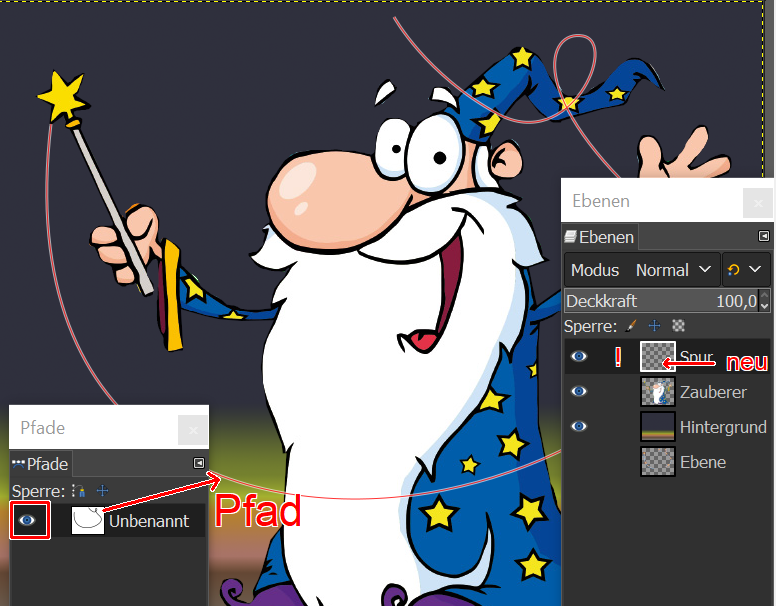The height and width of the screenshot is (606, 776).
Task: Open the Ebenen tab configuration menu button
Action: coord(764,236)
